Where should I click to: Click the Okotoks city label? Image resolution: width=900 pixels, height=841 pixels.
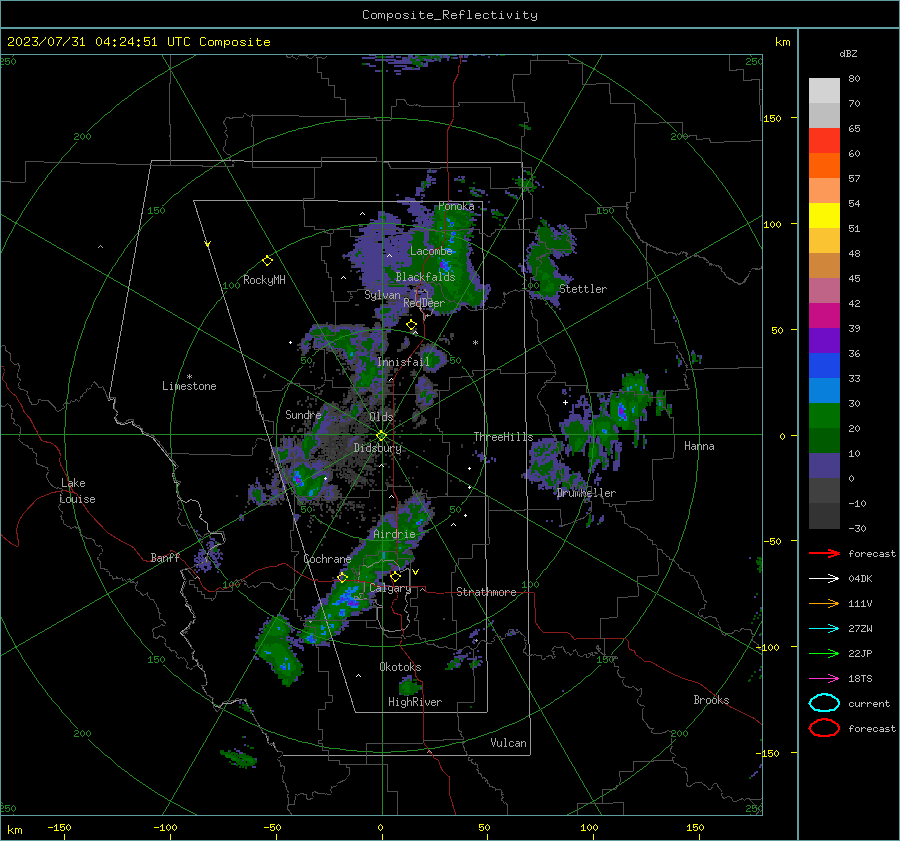pos(400,668)
